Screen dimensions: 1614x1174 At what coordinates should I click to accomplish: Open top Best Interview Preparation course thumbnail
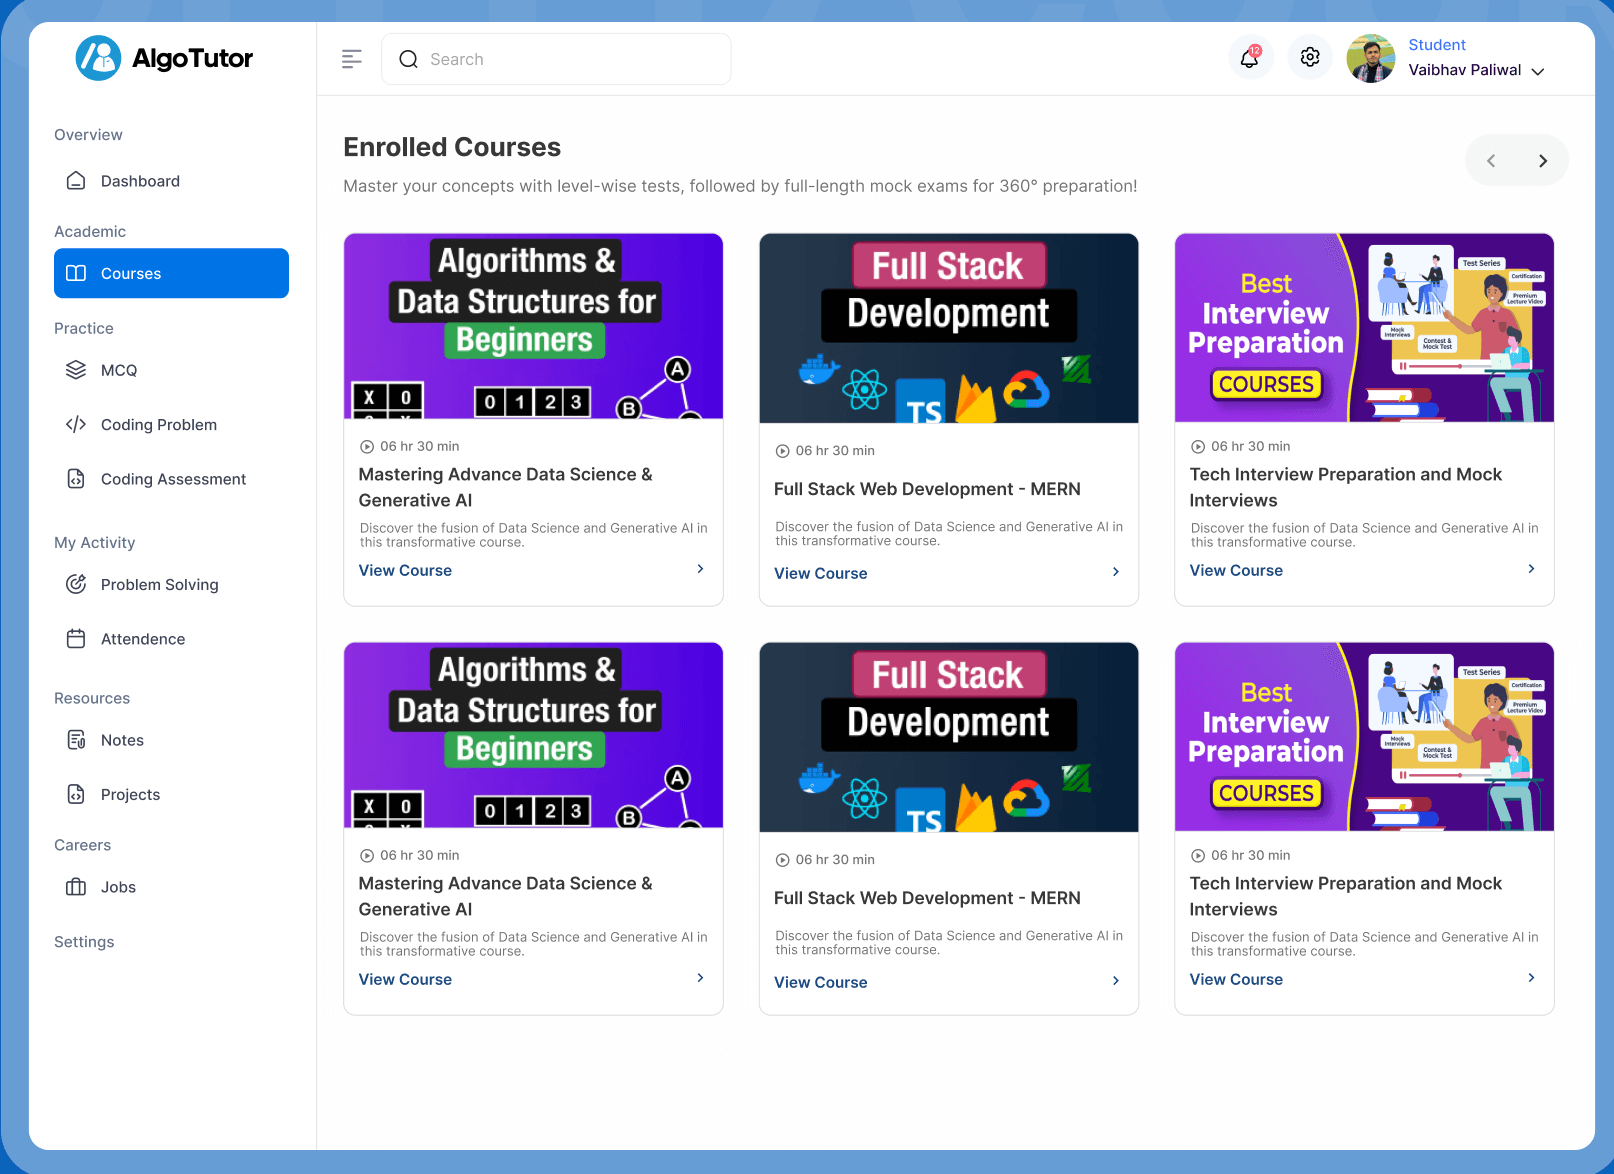click(1363, 328)
